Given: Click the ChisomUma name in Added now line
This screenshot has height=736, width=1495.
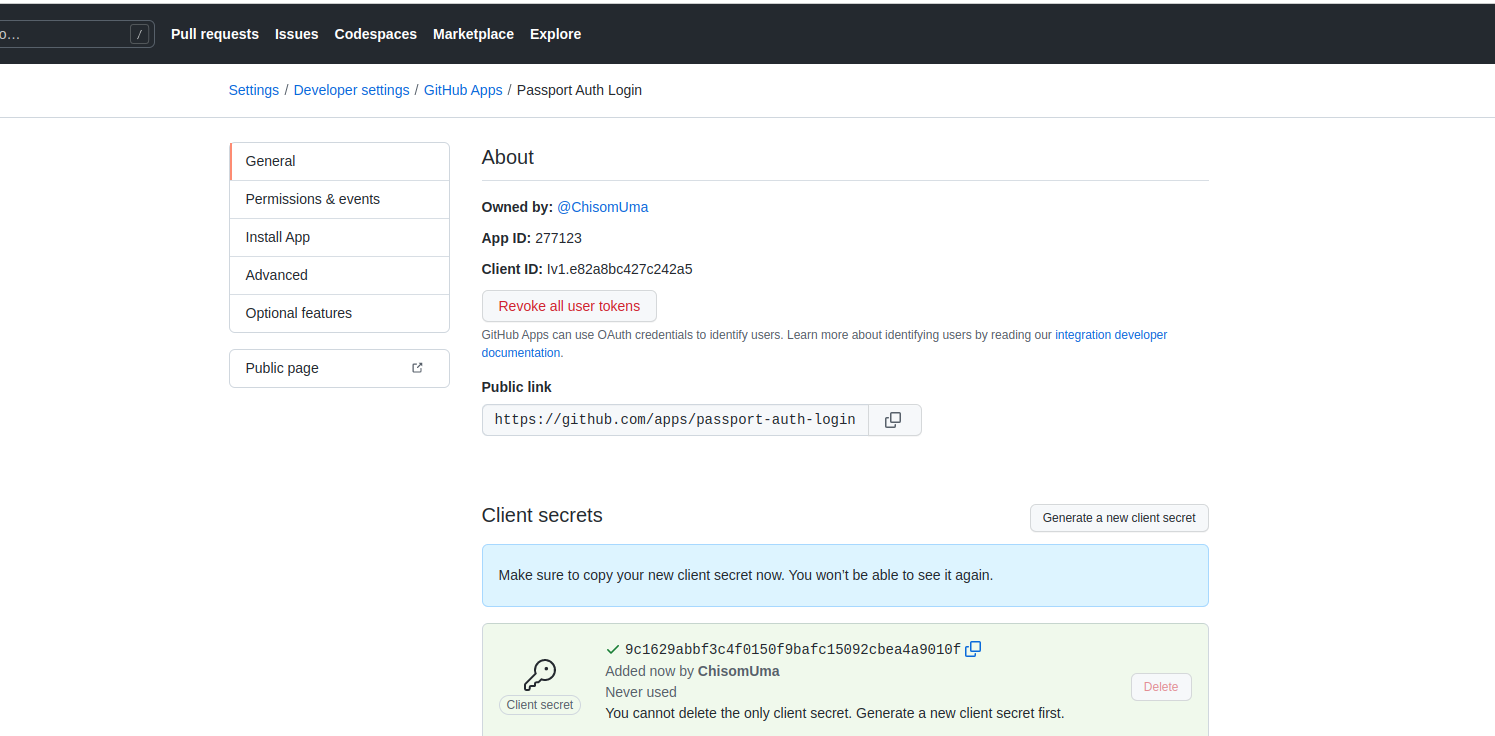Looking at the screenshot, I should 738,671.
